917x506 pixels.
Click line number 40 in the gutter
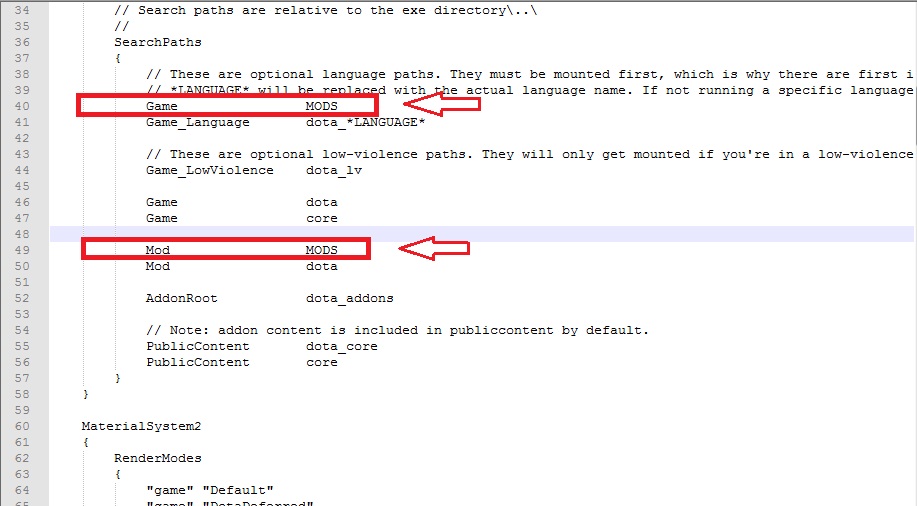pos(22,106)
